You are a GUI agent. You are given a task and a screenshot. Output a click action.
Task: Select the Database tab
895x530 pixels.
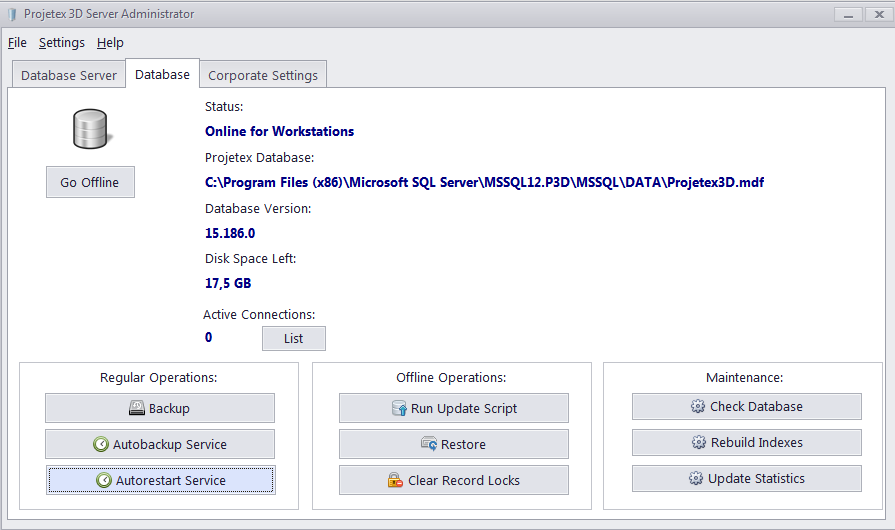coord(162,74)
